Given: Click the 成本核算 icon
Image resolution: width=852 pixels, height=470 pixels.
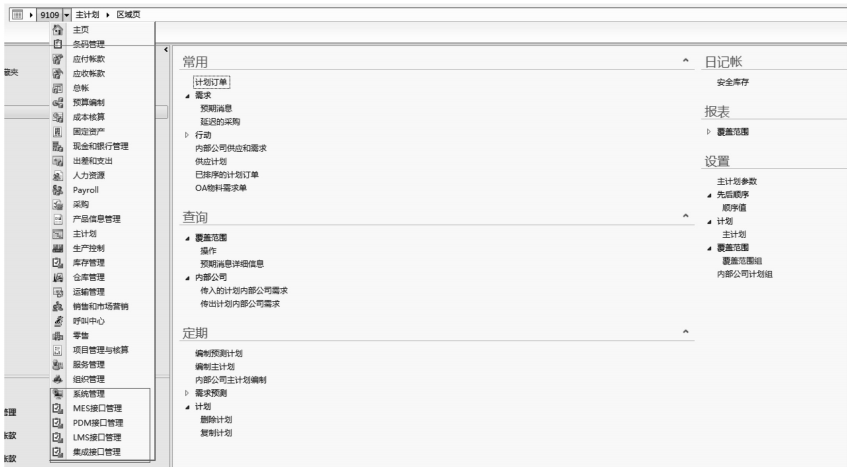Looking at the screenshot, I should (x=58, y=117).
